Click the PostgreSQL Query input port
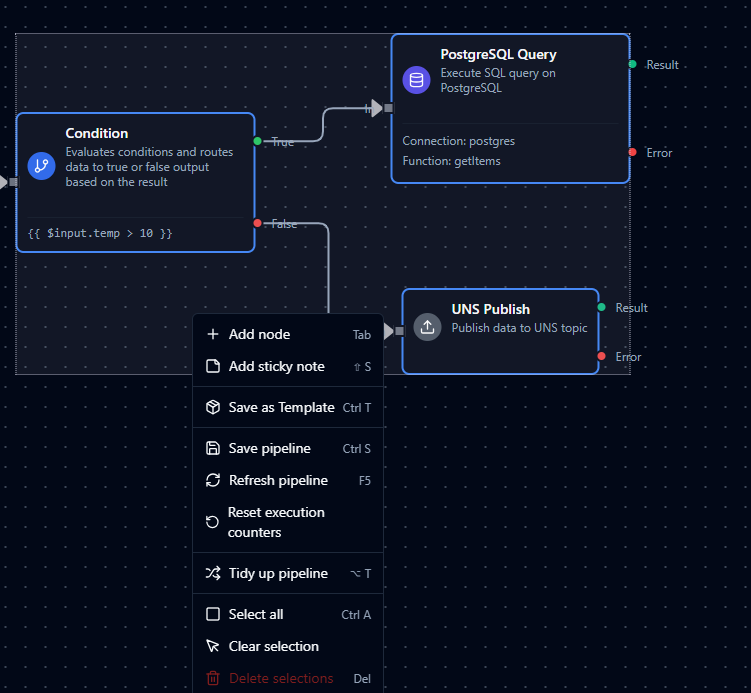Viewport: 751px width, 693px height. coord(388,108)
